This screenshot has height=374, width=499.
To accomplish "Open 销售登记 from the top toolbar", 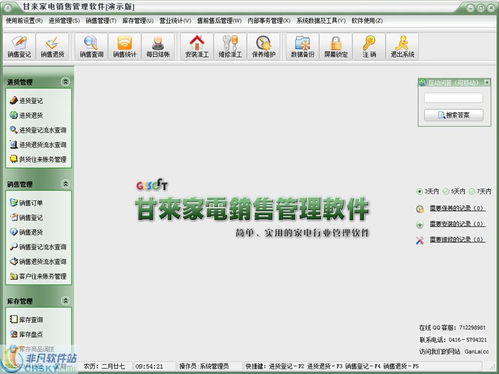I will point(19,46).
